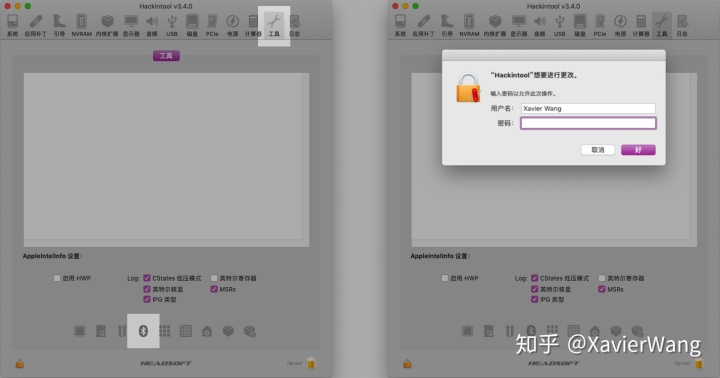Toggle IPG 类型 checkbox in right window

pyautogui.click(x=534, y=299)
